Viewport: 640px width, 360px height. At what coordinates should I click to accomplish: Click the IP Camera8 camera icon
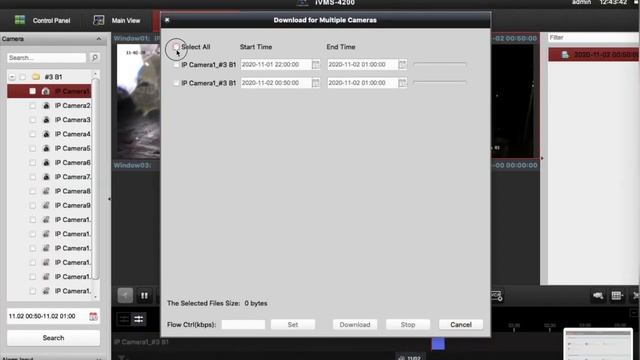coord(46,191)
